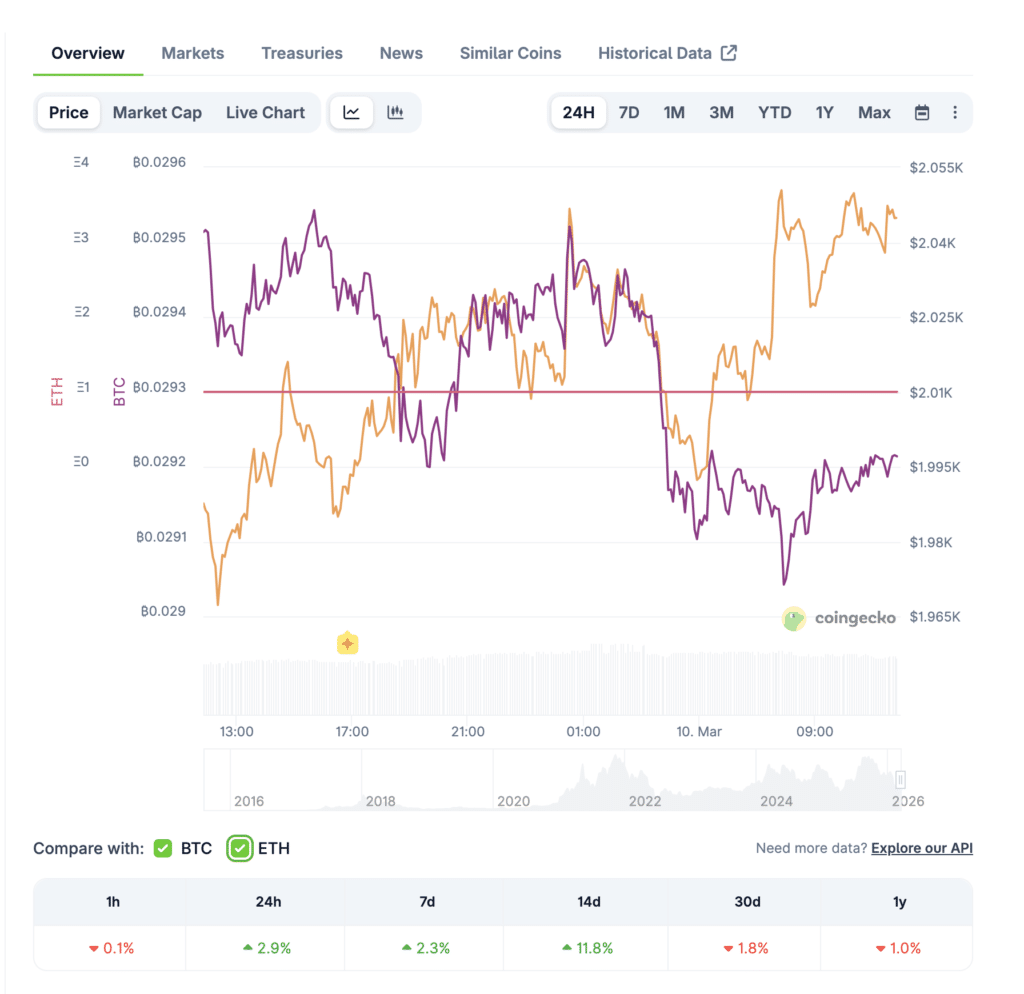The width and height of the screenshot is (1024, 994).
Task: Click the CoinGecko gecko logo icon
Action: tap(793, 618)
